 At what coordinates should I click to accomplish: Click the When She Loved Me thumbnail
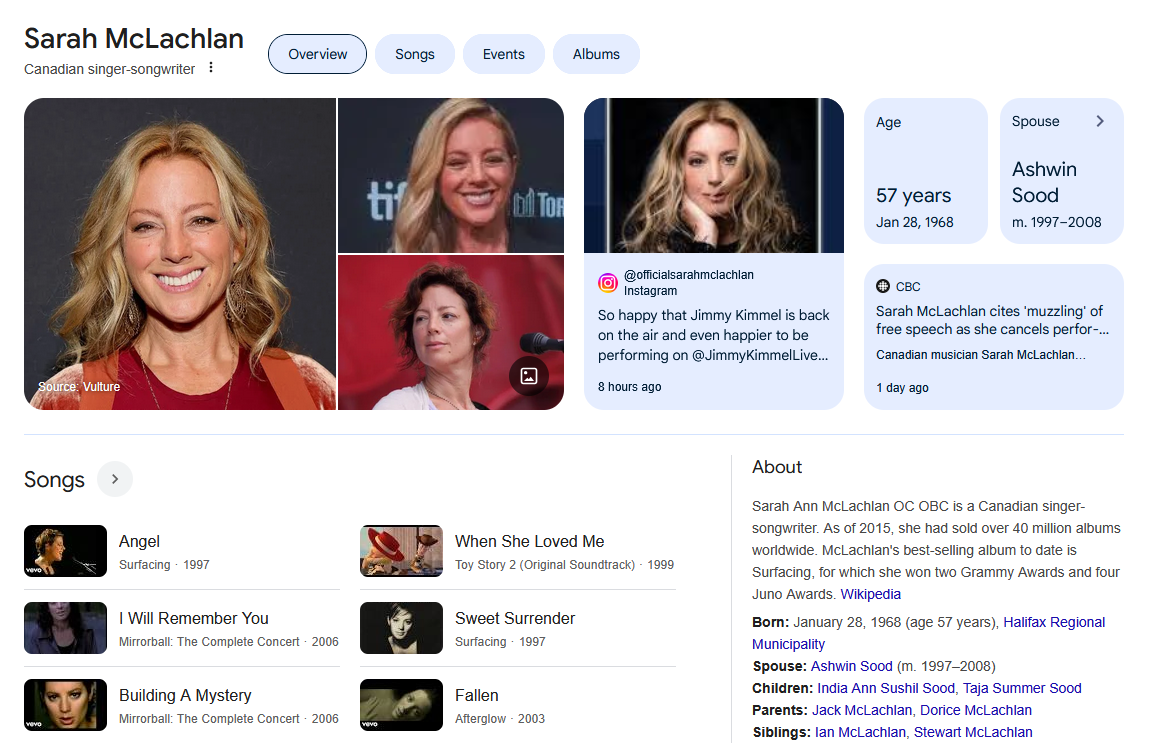[402, 551]
